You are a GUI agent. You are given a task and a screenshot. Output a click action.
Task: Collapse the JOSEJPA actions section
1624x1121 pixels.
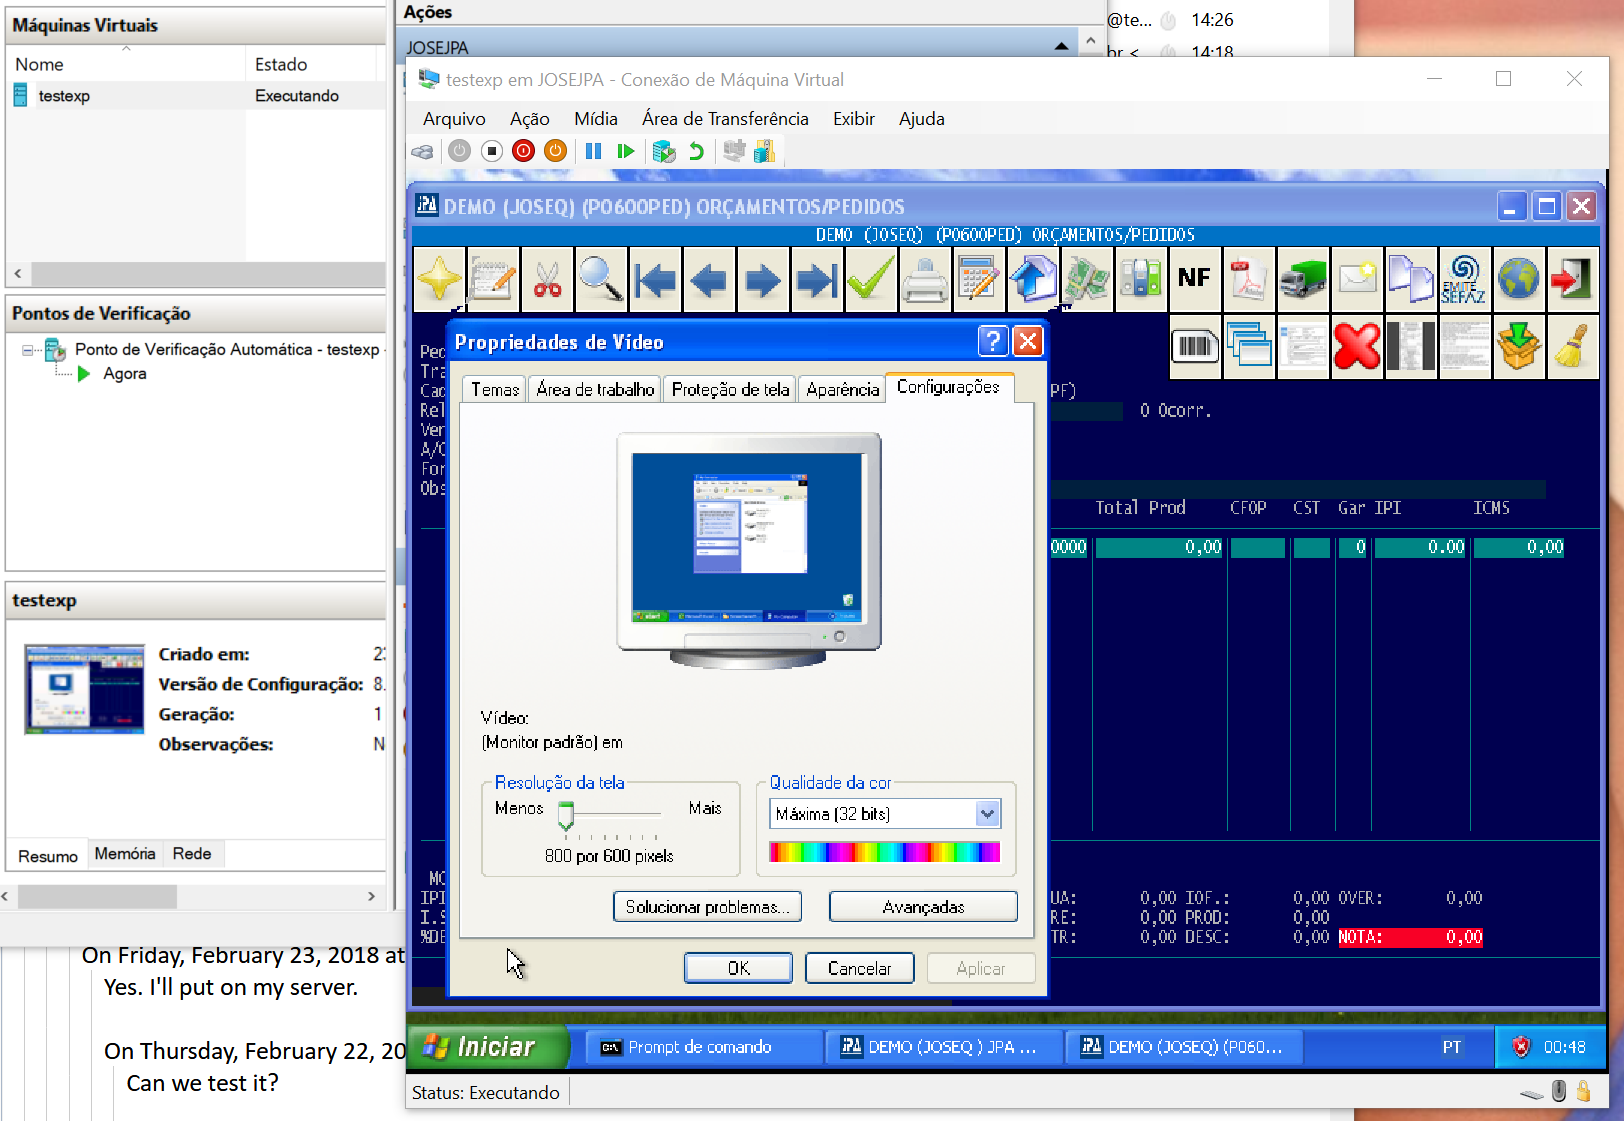click(1061, 47)
